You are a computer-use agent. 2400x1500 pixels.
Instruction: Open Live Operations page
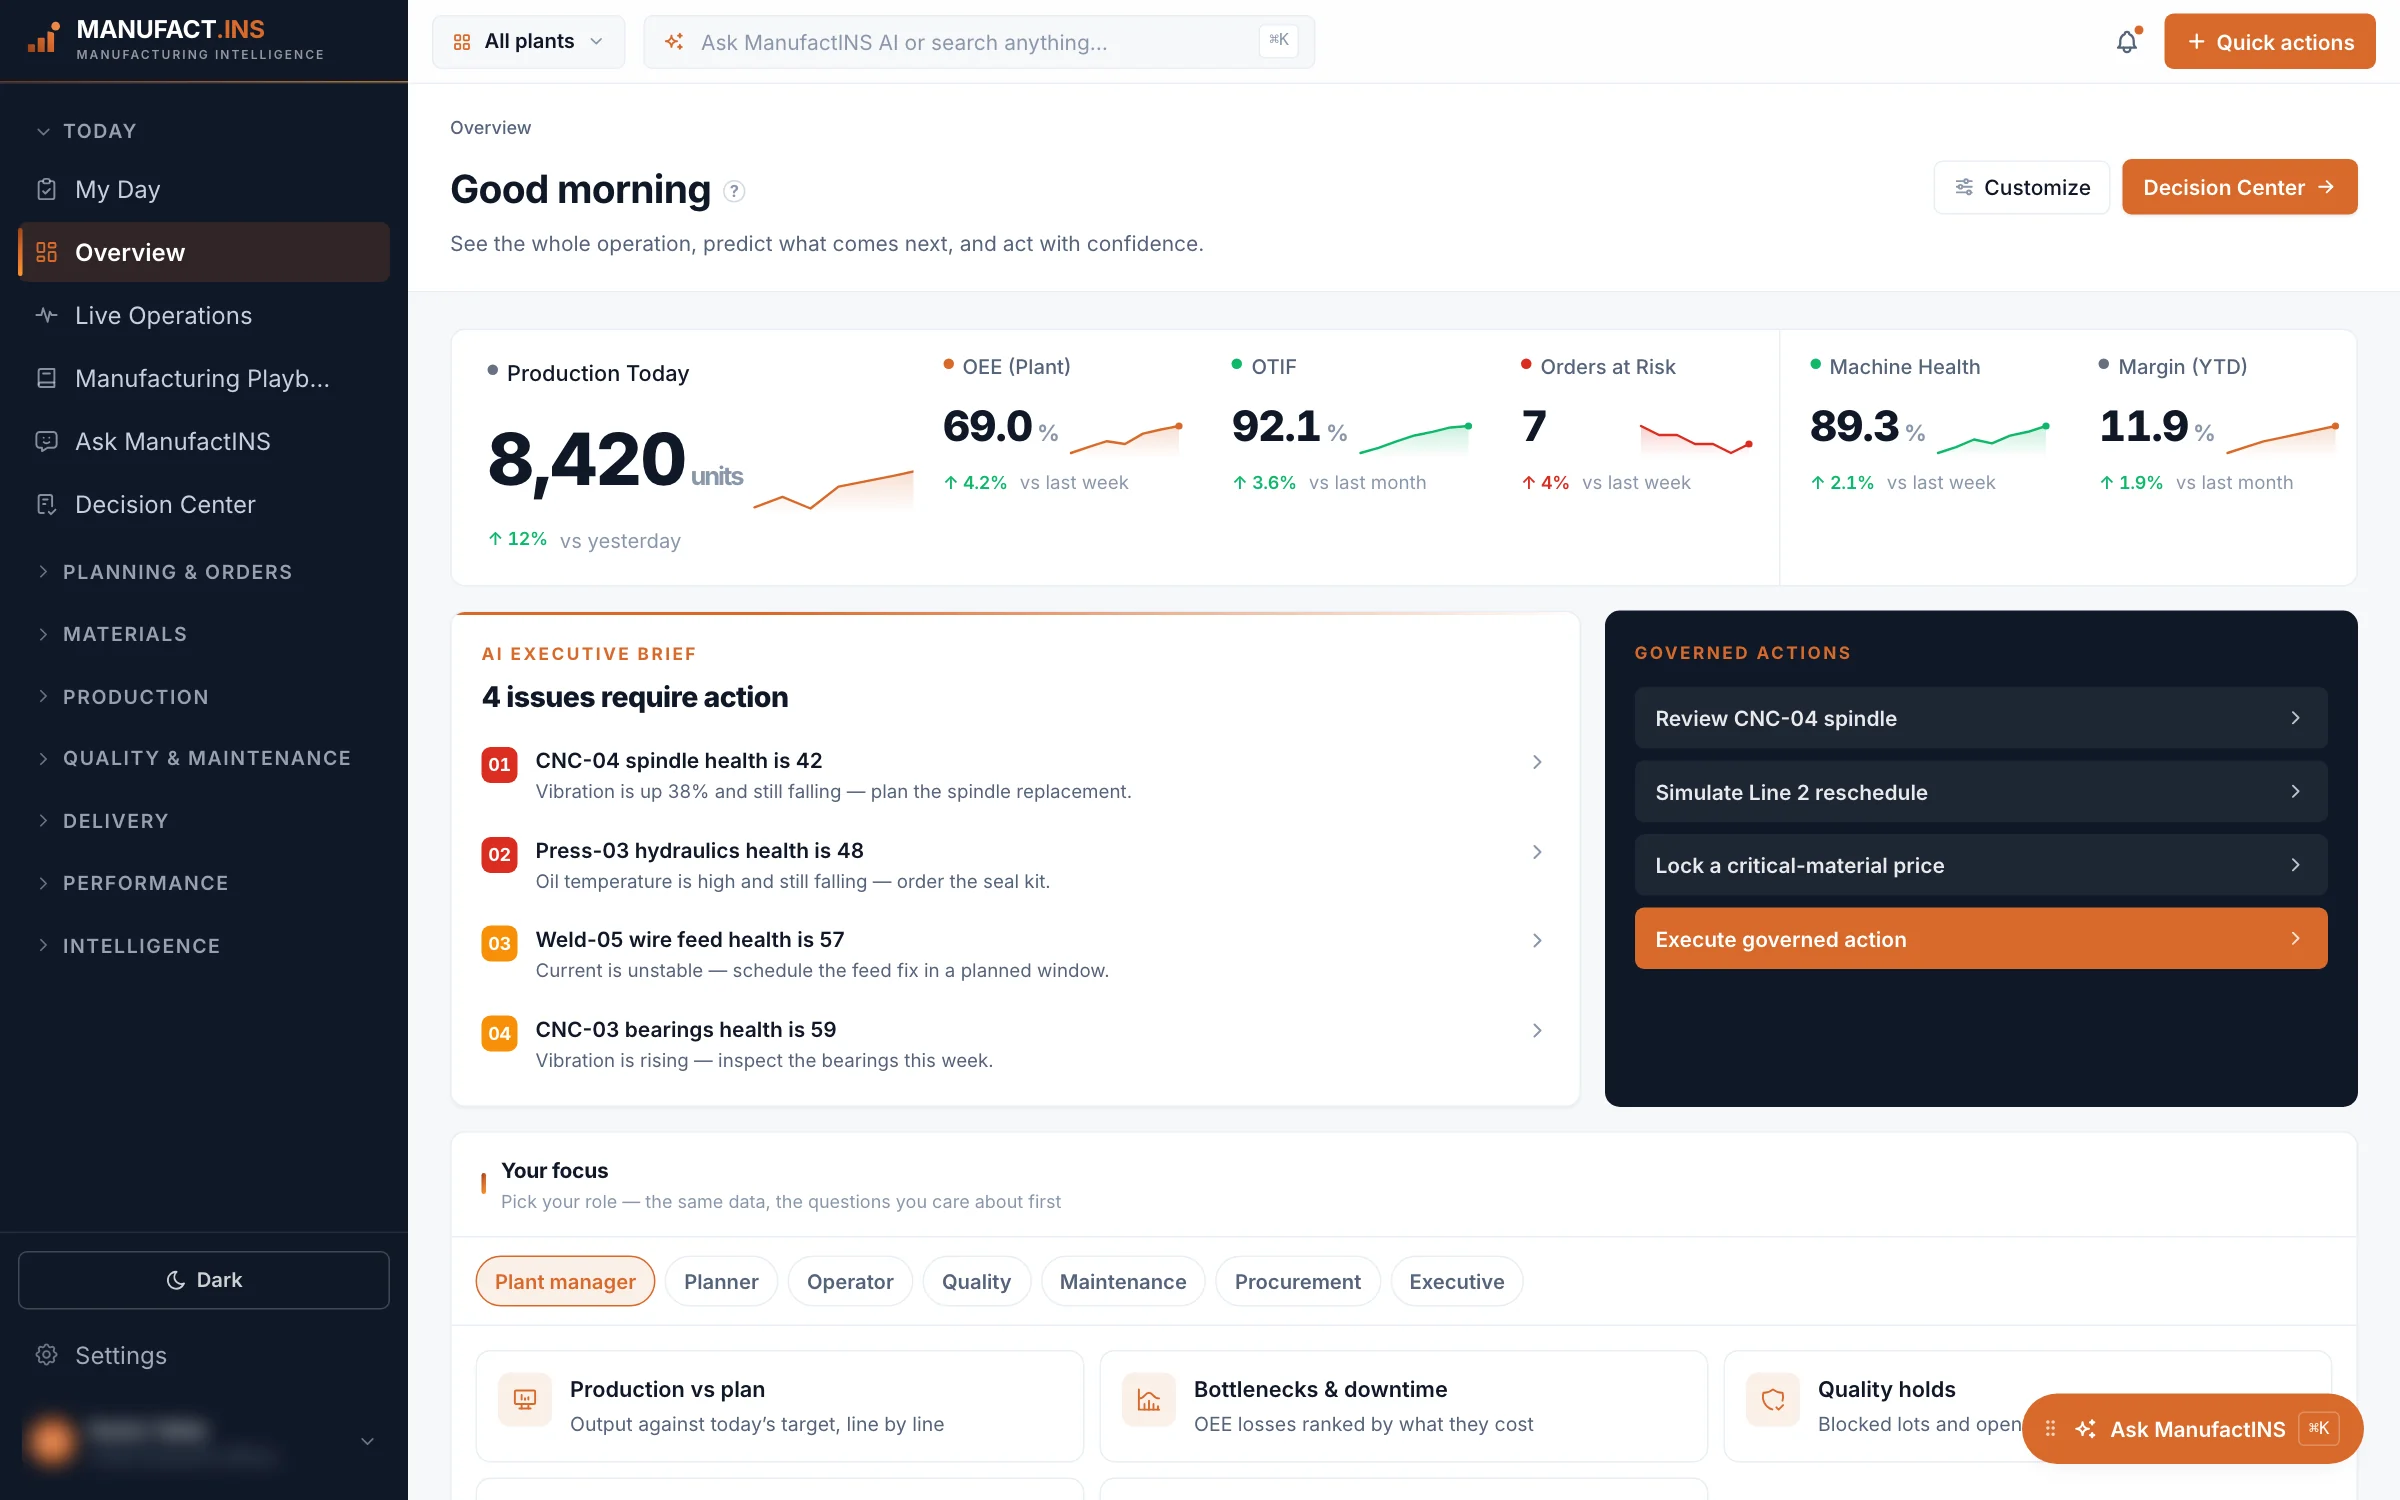click(x=204, y=315)
